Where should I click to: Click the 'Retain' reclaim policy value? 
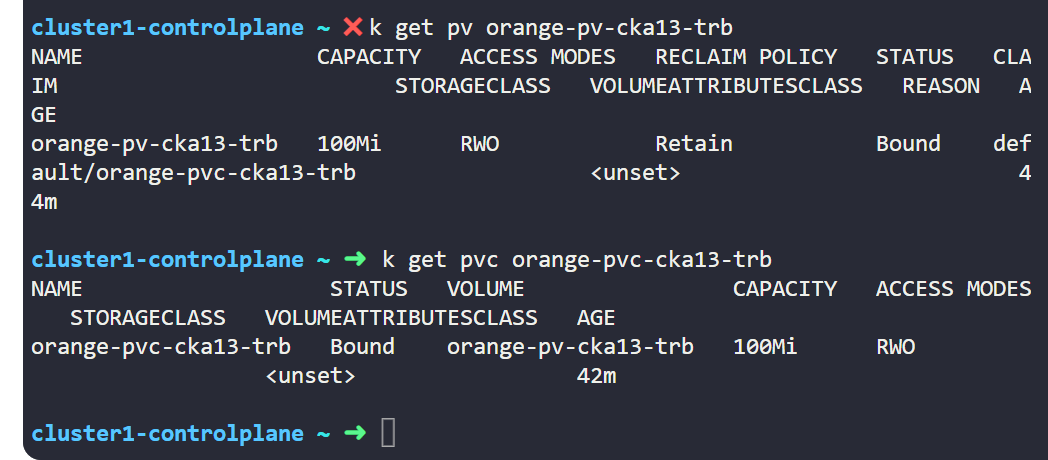click(x=694, y=144)
